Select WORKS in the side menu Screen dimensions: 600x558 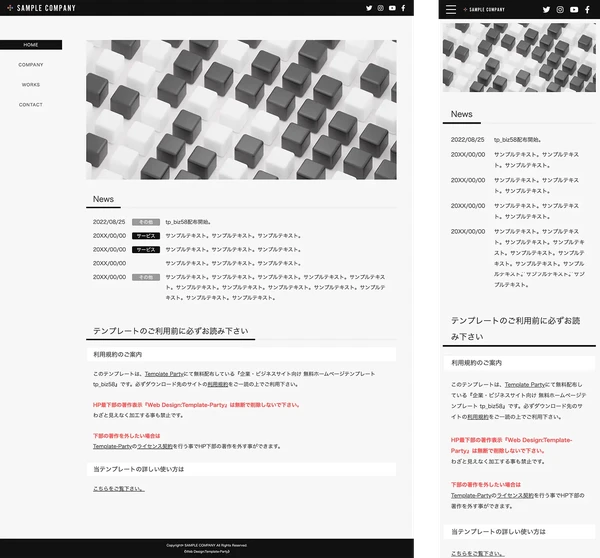coord(31,85)
